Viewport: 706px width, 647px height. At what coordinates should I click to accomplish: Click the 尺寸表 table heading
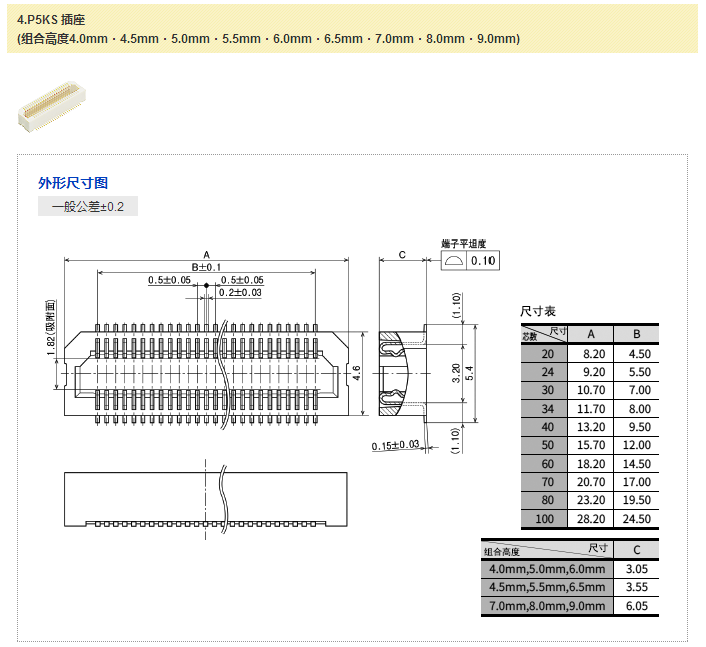point(538,312)
